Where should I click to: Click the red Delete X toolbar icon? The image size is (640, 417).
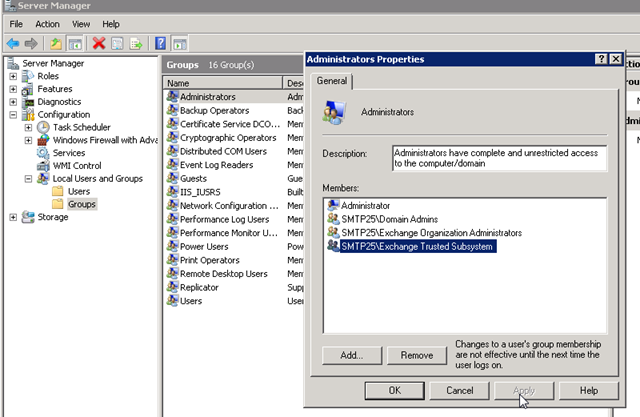(99, 43)
